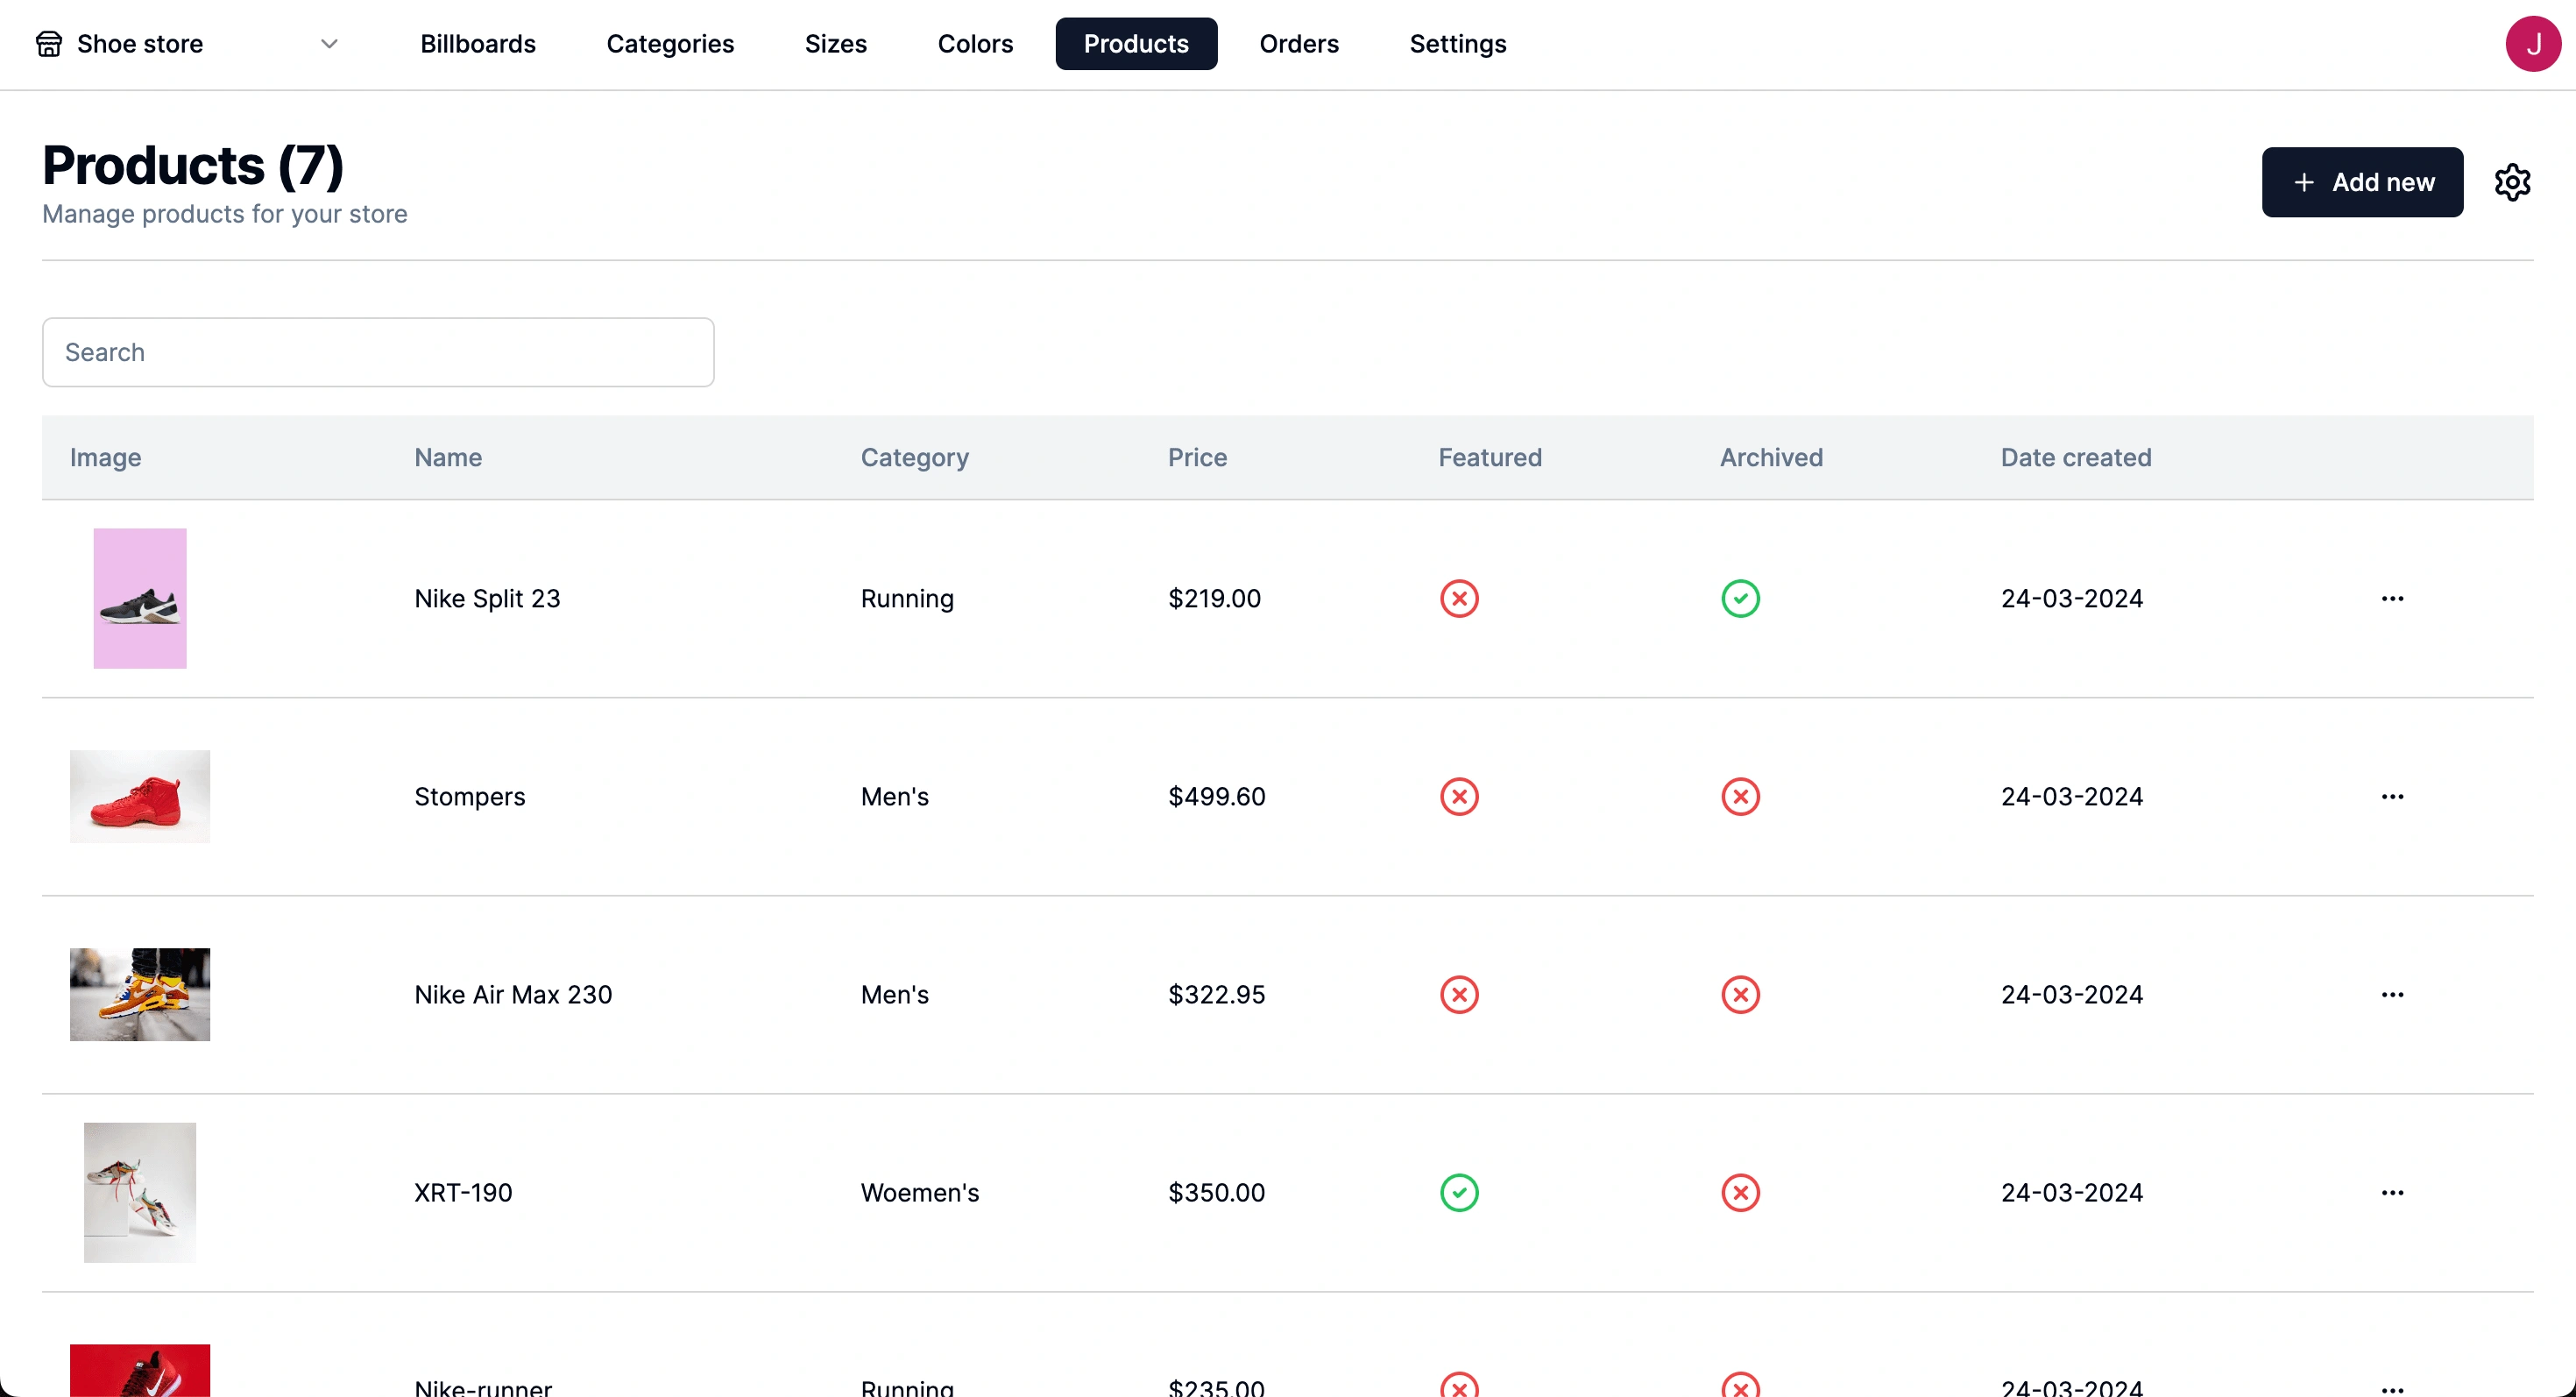Navigate to the Orders tab

(1299, 44)
